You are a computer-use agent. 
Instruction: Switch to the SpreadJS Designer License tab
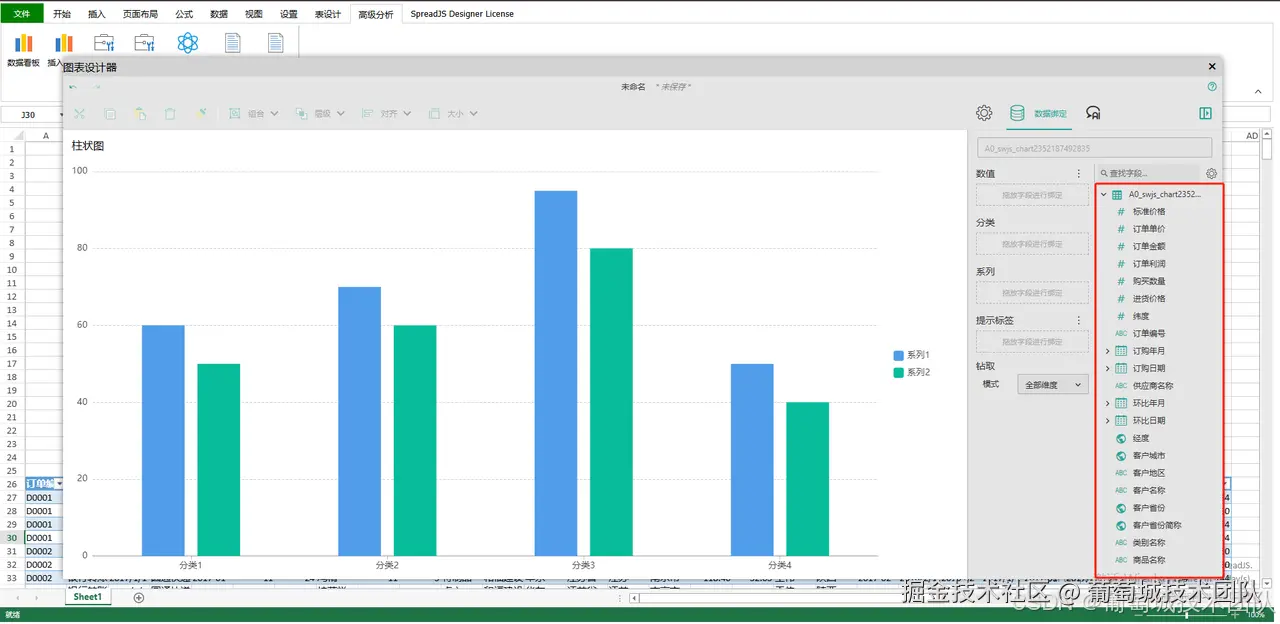click(x=462, y=14)
